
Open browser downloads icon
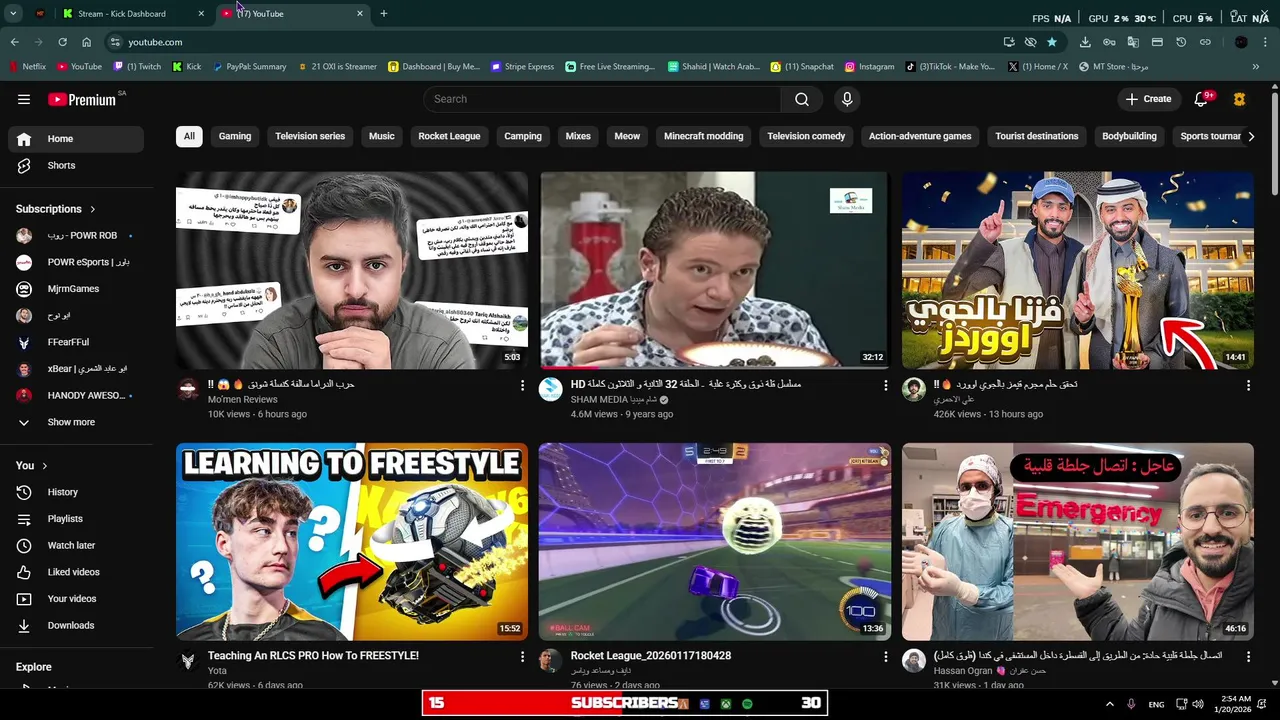pyautogui.click(x=1085, y=42)
